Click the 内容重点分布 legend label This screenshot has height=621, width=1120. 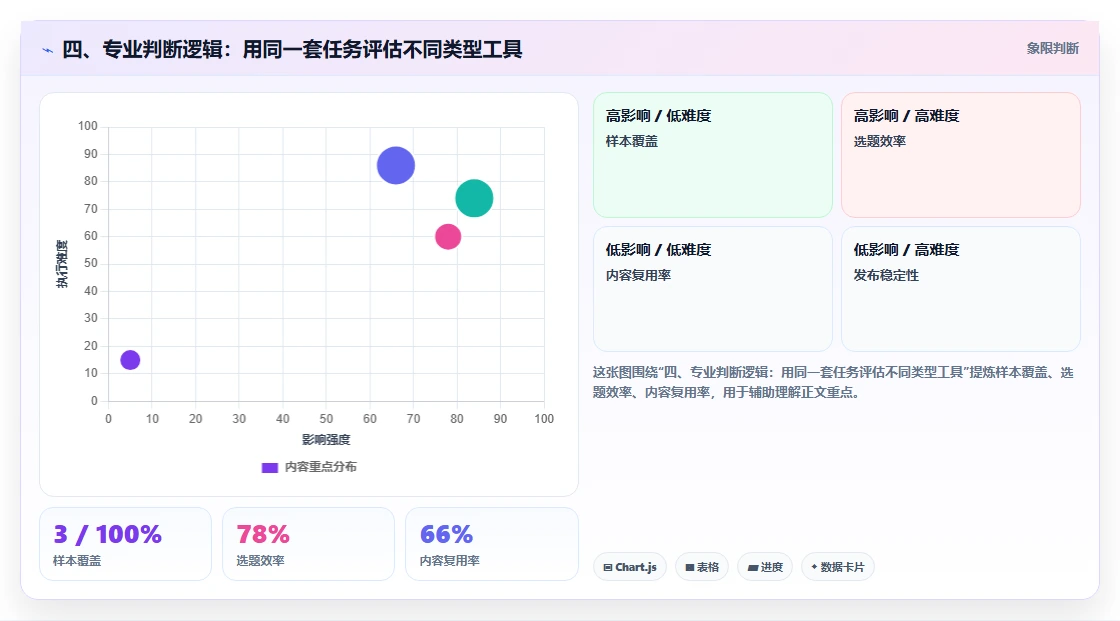[321, 467]
